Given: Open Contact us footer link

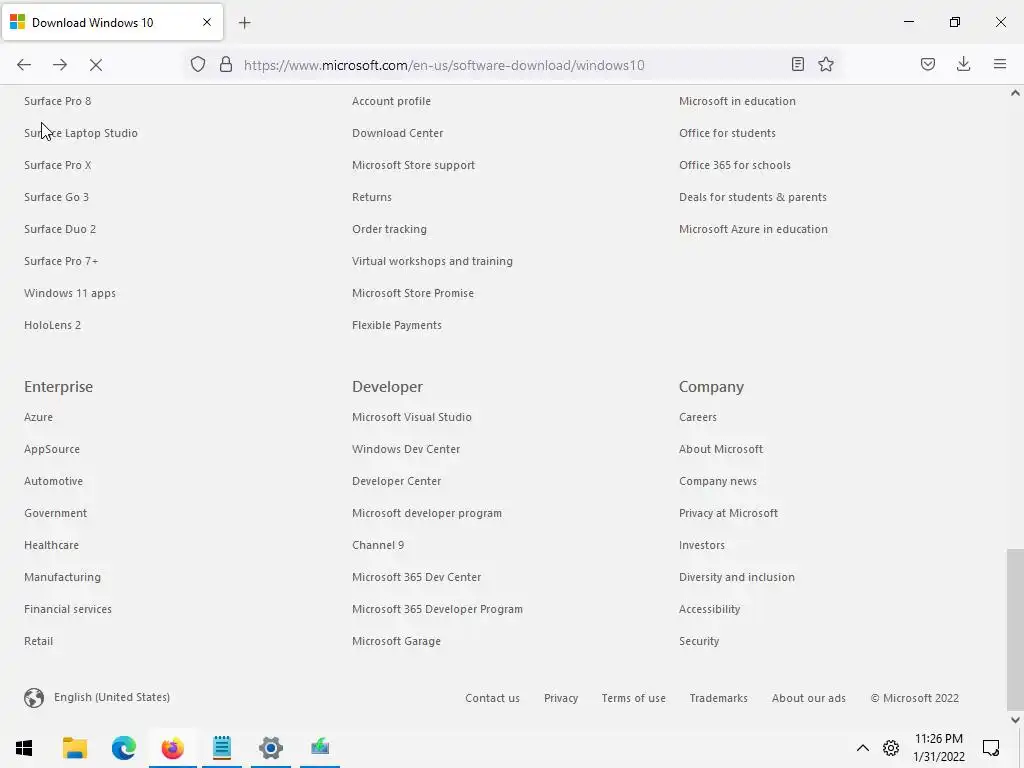Looking at the screenshot, I should pos(492,698).
